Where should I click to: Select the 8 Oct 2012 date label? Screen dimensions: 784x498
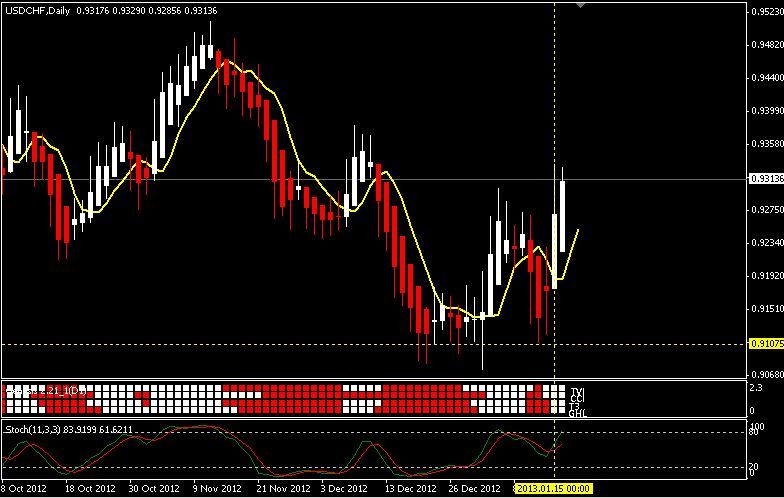24,489
